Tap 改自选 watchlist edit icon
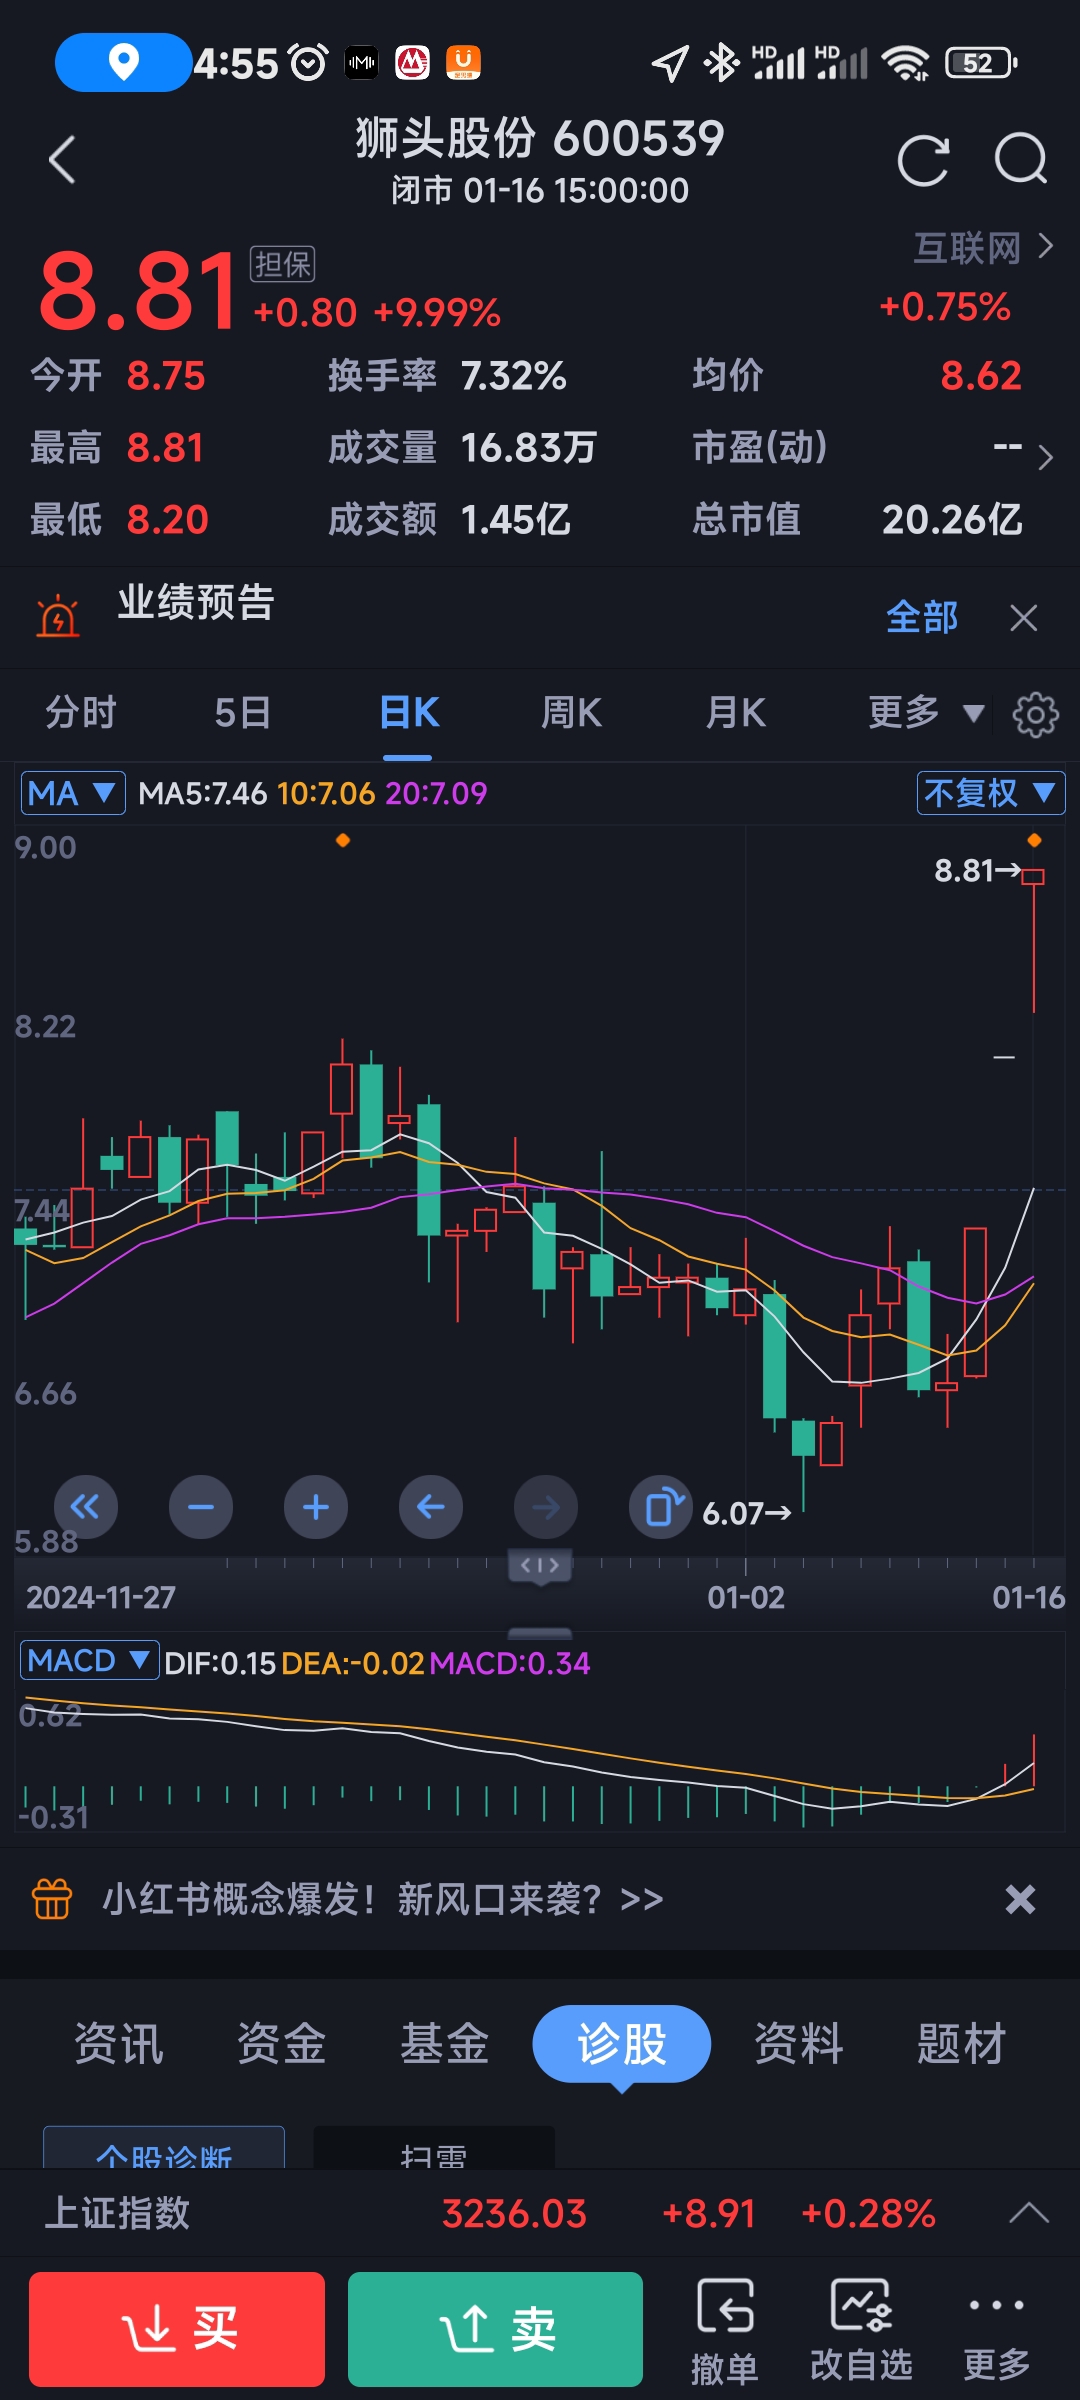The image size is (1080, 2400). coord(861,2330)
